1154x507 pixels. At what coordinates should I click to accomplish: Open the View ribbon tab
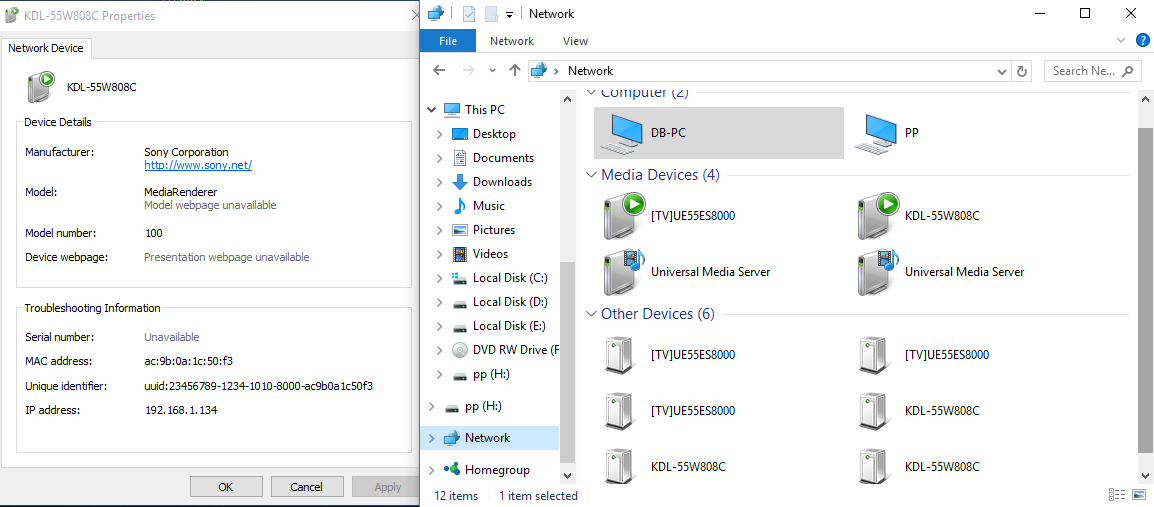click(x=576, y=41)
